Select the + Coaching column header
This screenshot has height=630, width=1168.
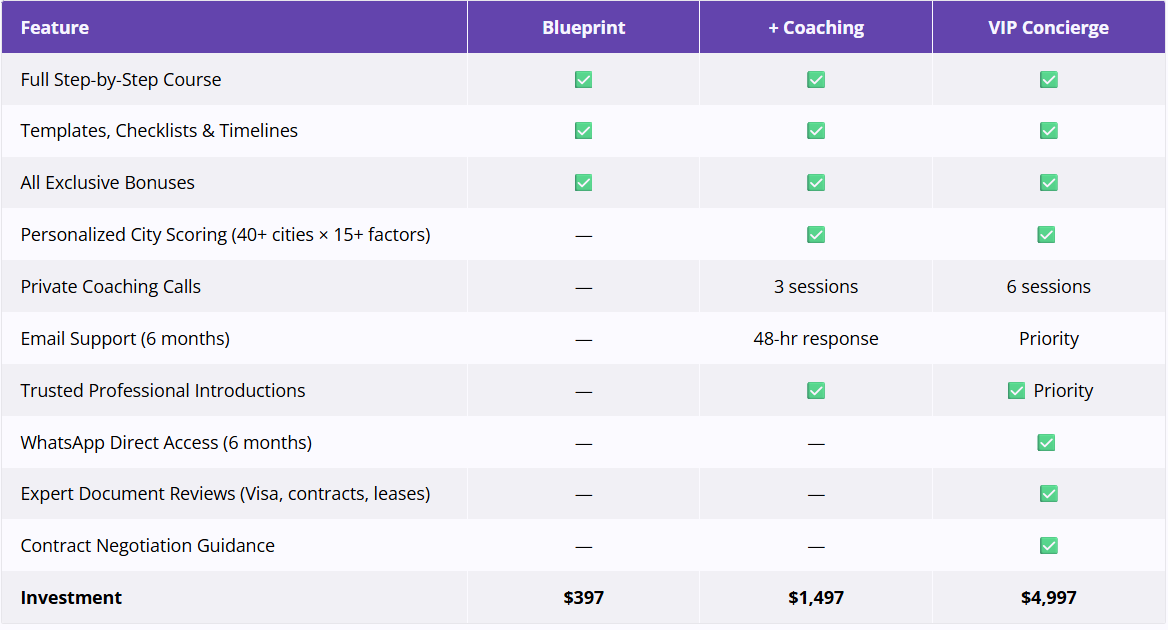(x=816, y=28)
